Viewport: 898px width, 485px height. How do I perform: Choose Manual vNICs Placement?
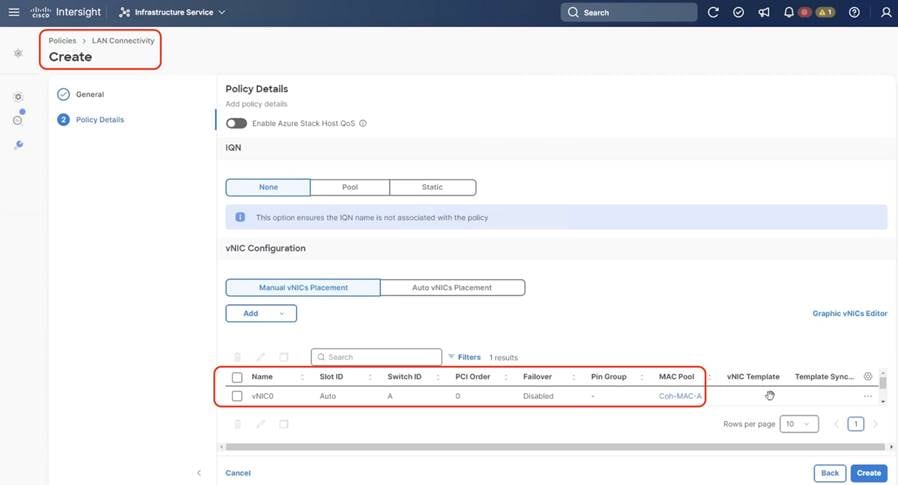(303, 287)
